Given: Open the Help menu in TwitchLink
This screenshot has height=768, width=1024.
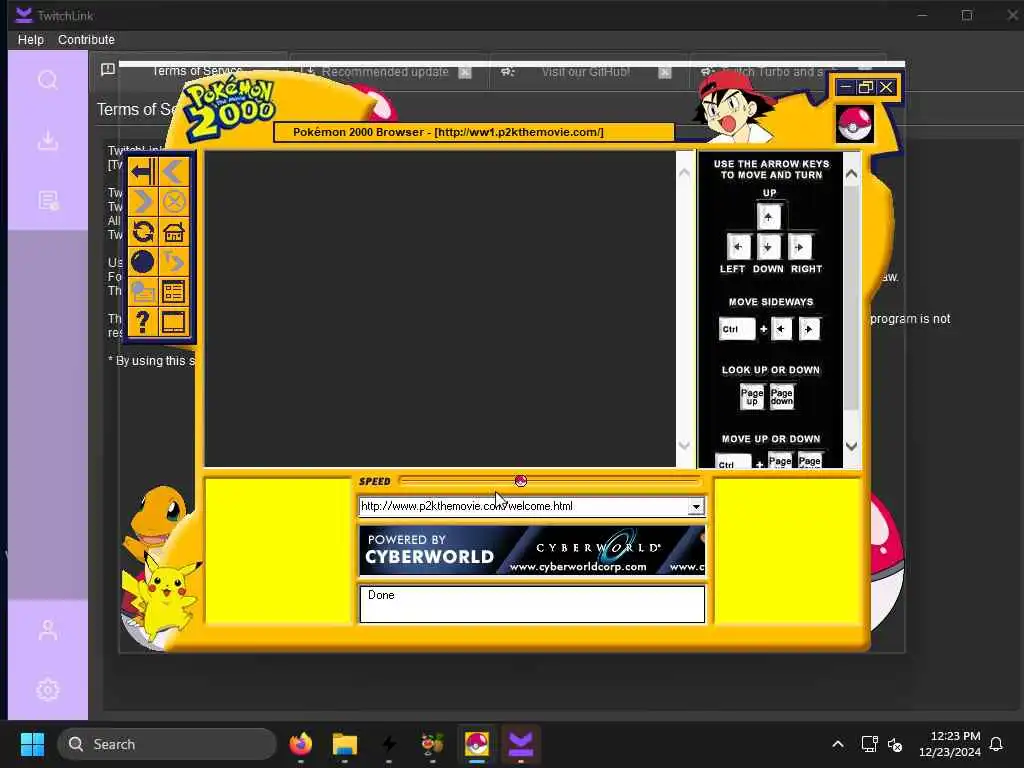Looking at the screenshot, I should [31, 40].
